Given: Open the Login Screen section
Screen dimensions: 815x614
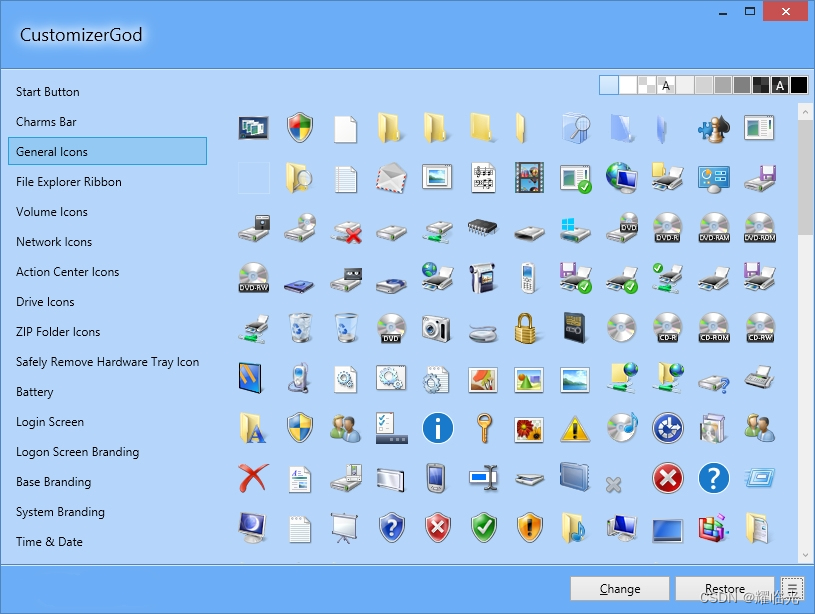Looking at the screenshot, I should 50,422.
